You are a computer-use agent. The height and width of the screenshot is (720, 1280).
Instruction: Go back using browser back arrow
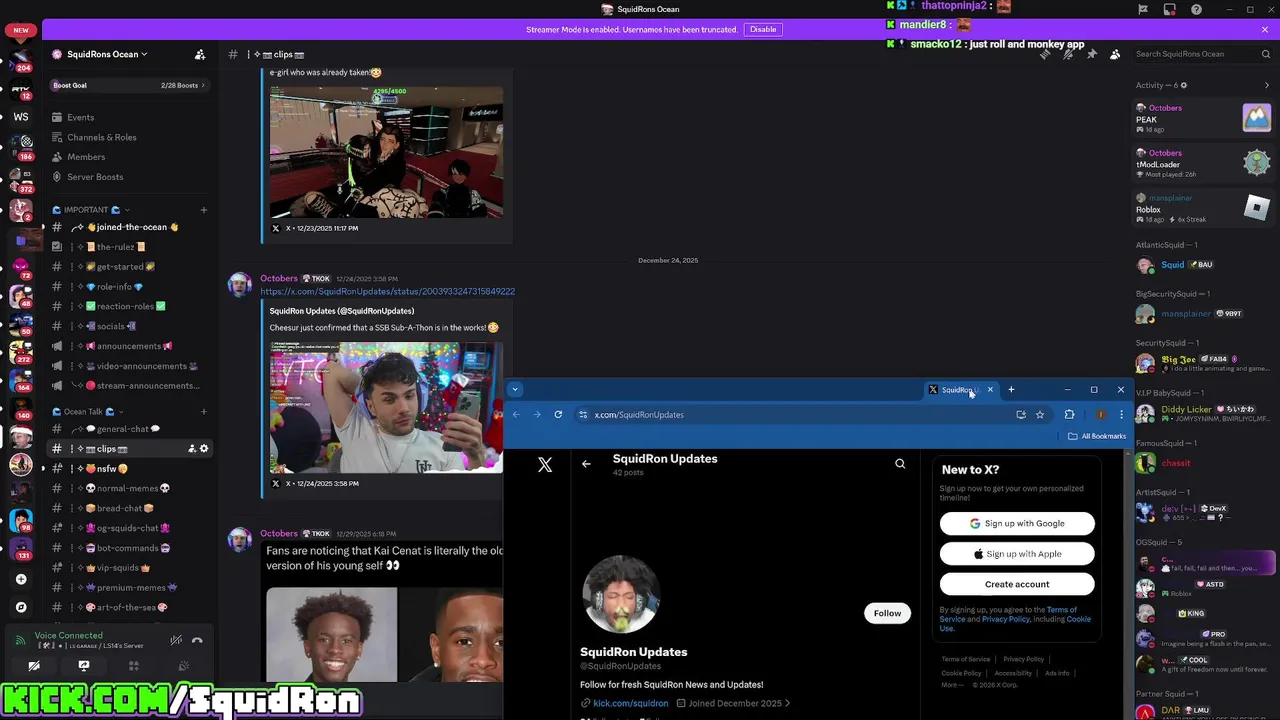pos(516,414)
